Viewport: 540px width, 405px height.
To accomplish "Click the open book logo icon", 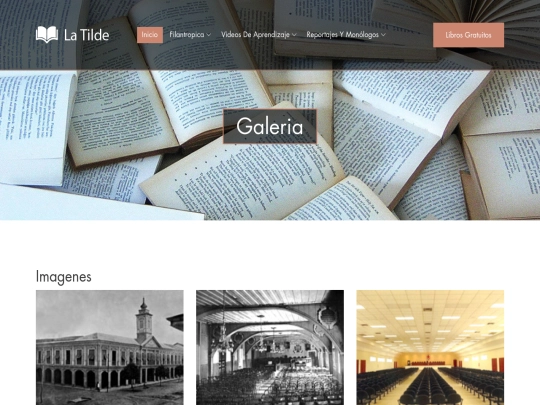I will [47, 35].
